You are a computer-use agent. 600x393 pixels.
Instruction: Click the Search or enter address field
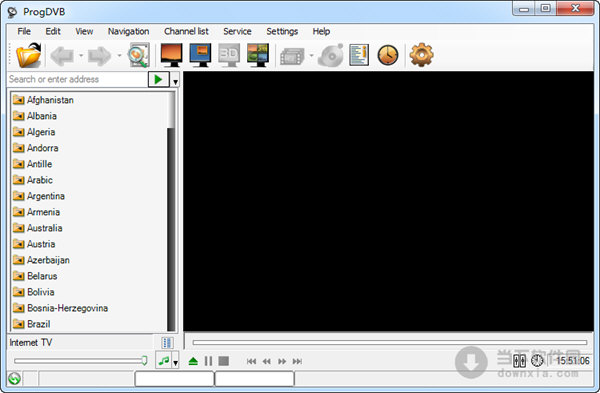78,79
